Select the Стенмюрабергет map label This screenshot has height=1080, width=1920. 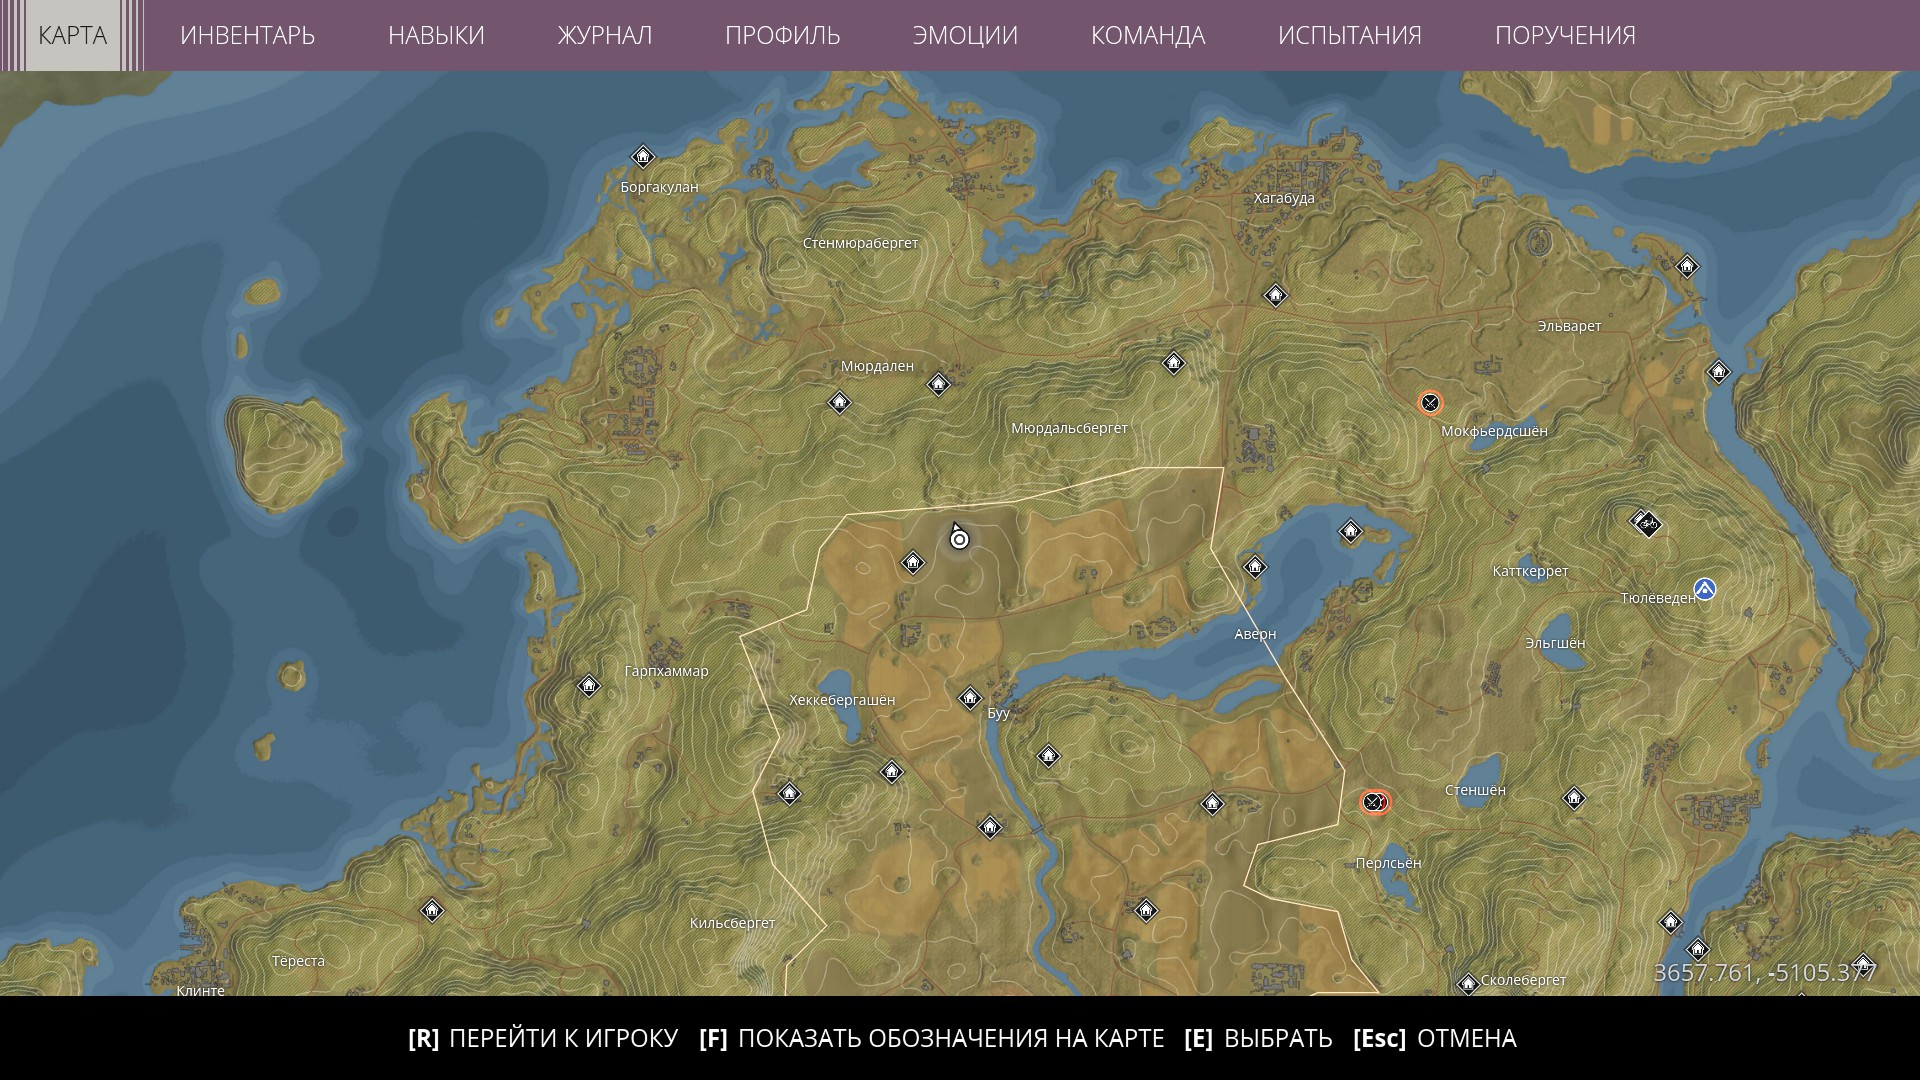tap(860, 243)
